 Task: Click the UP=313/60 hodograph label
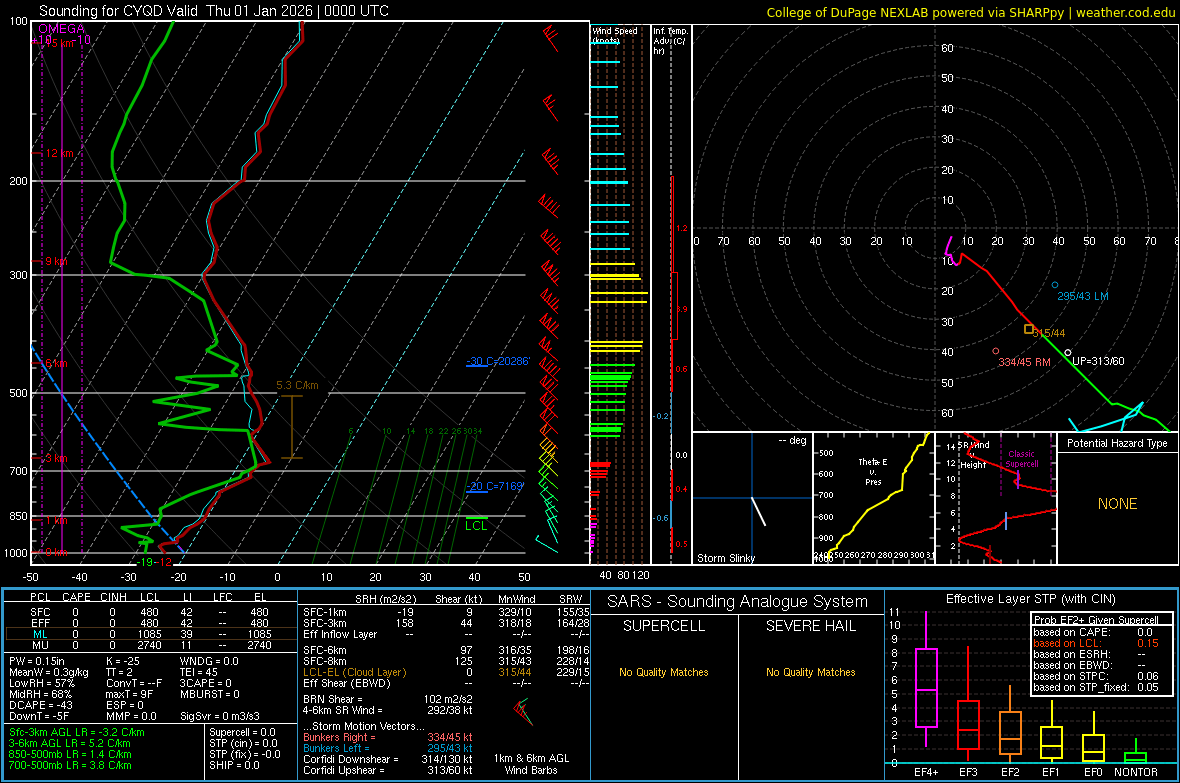click(1098, 361)
